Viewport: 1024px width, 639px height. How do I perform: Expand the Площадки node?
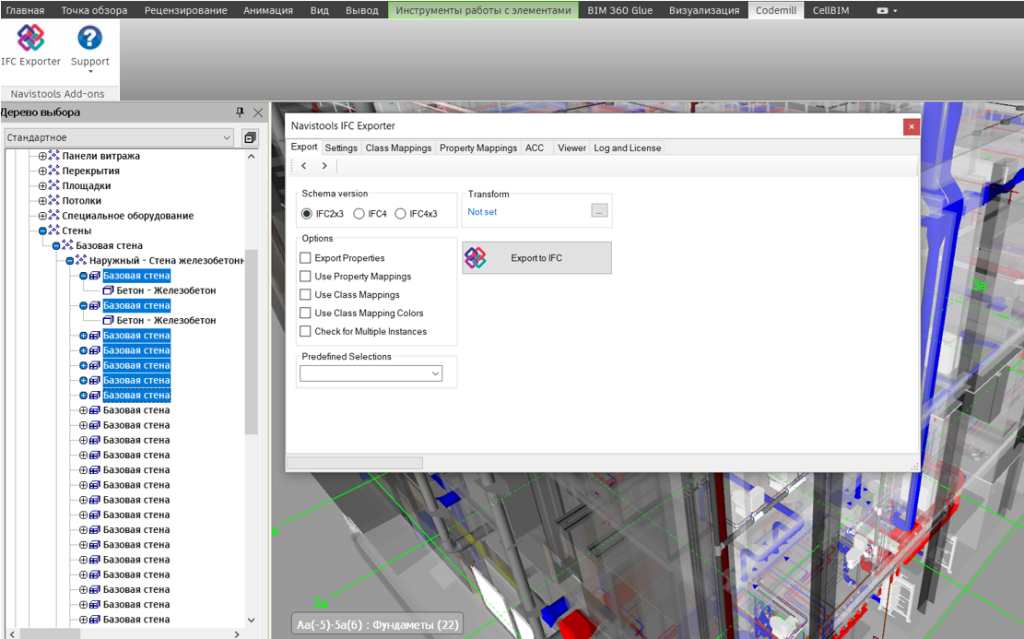point(42,186)
